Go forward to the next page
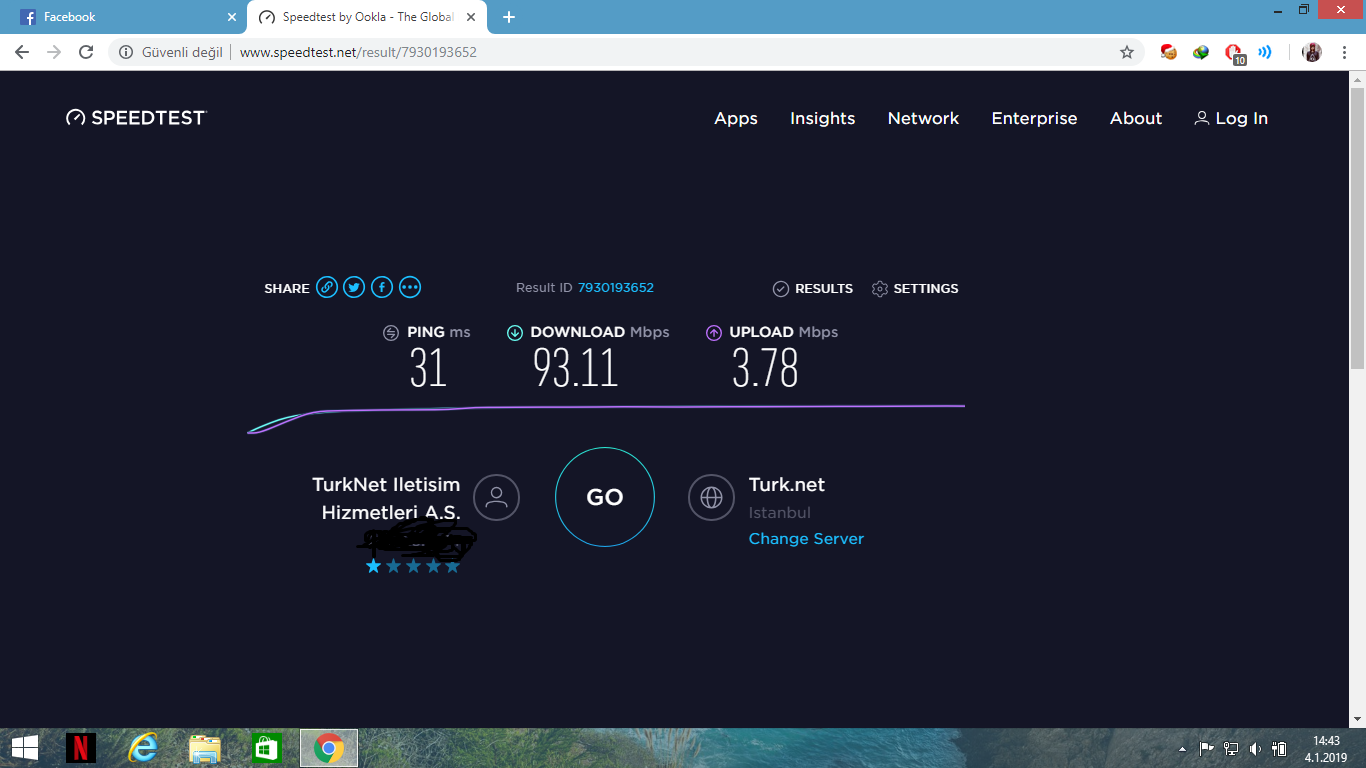Image resolution: width=1366 pixels, height=768 pixels. pyautogui.click(x=54, y=52)
